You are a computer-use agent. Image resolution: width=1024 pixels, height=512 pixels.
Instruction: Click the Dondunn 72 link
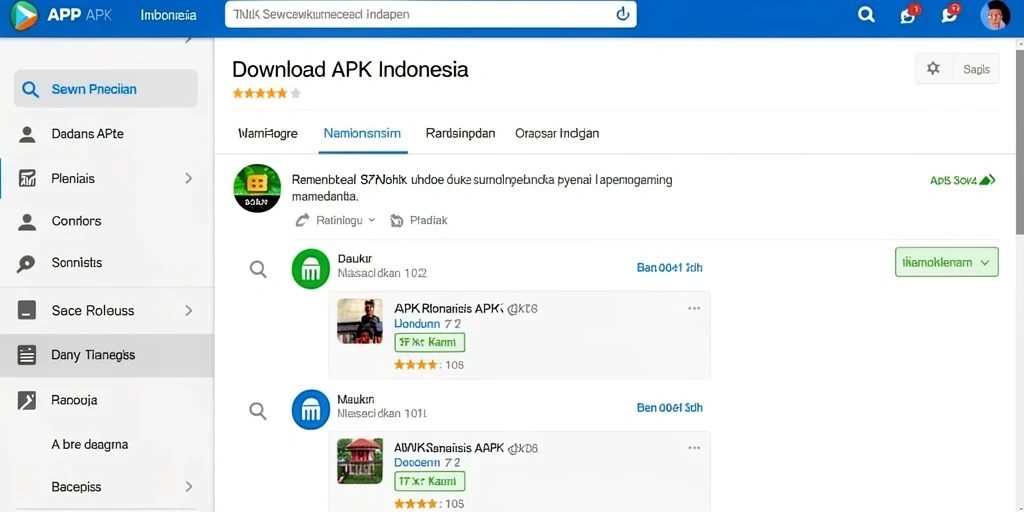tap(428, 324)
